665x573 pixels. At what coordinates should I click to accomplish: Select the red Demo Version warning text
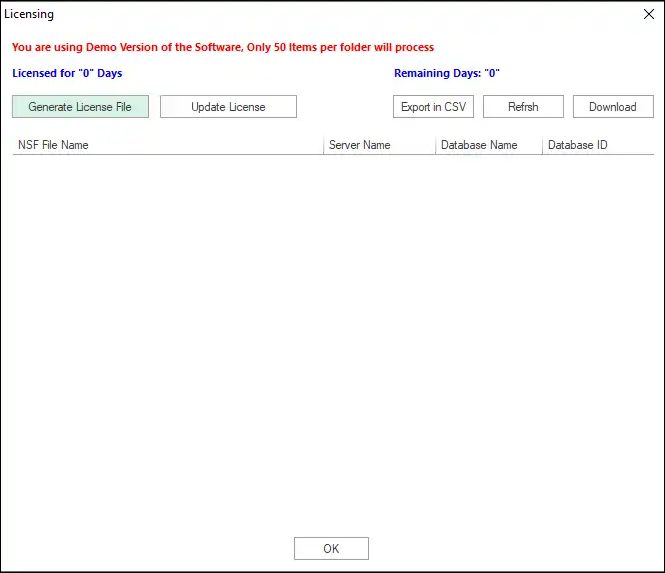tap(223, 47)
